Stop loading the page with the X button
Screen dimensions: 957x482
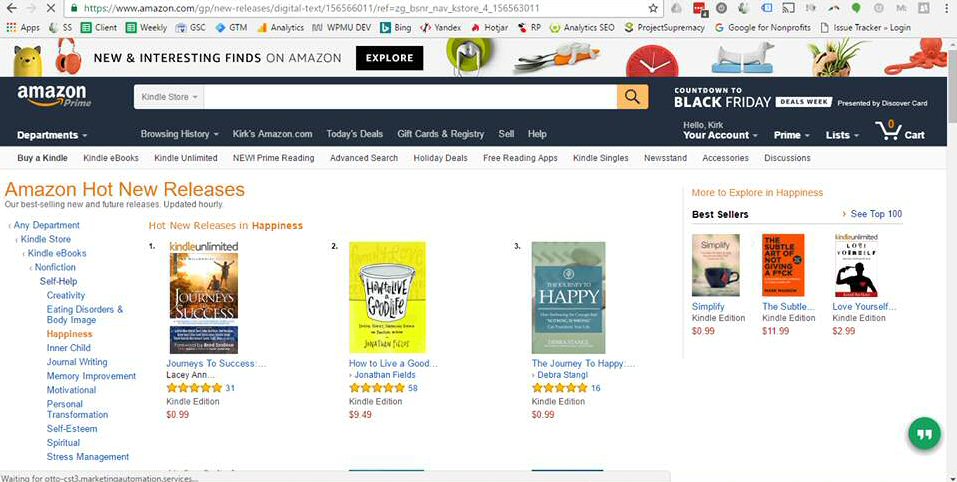(x=51, y=9)
